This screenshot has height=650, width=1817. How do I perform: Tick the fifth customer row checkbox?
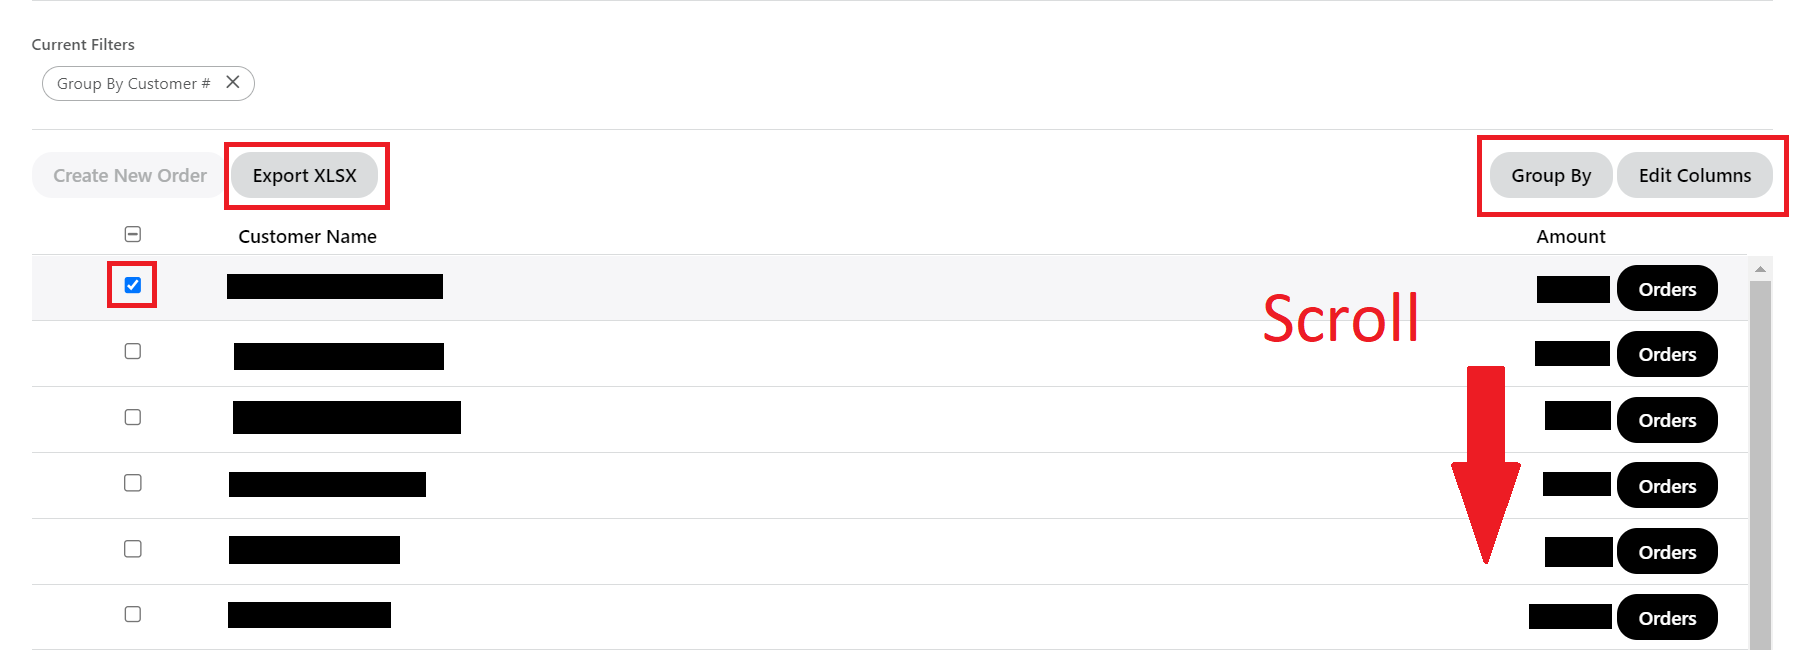point(133,549)
